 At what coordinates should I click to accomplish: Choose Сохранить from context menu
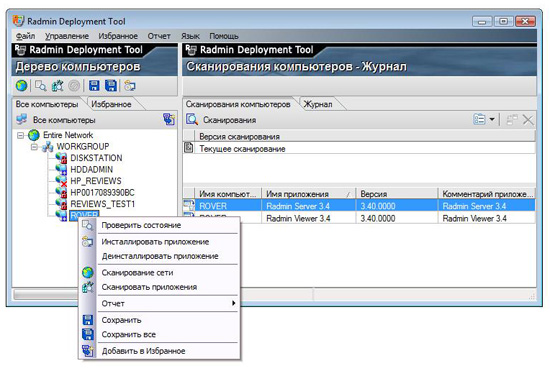(160, 320)
